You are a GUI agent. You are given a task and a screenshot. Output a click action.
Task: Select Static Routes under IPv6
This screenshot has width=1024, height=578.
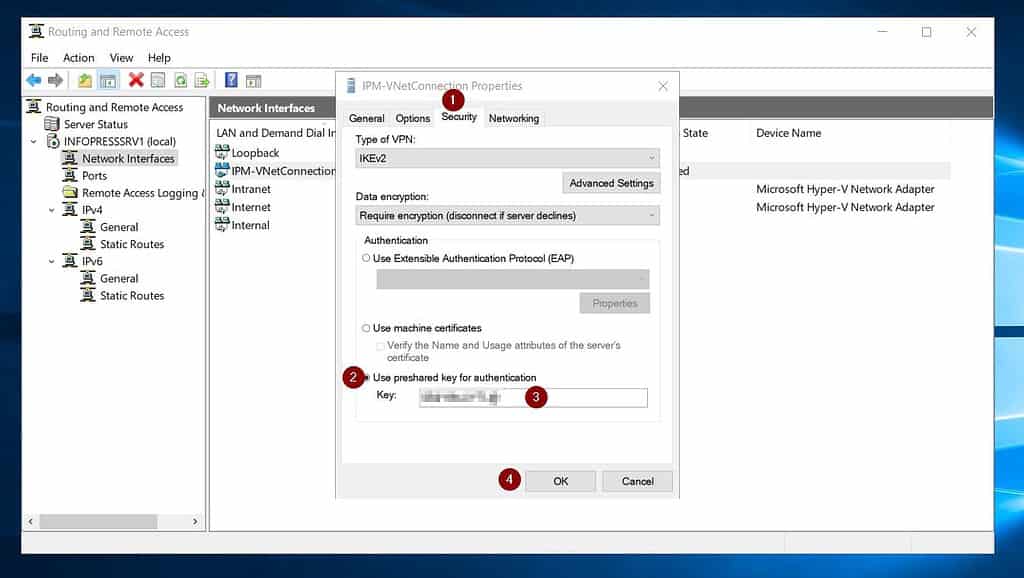(132, 295)
